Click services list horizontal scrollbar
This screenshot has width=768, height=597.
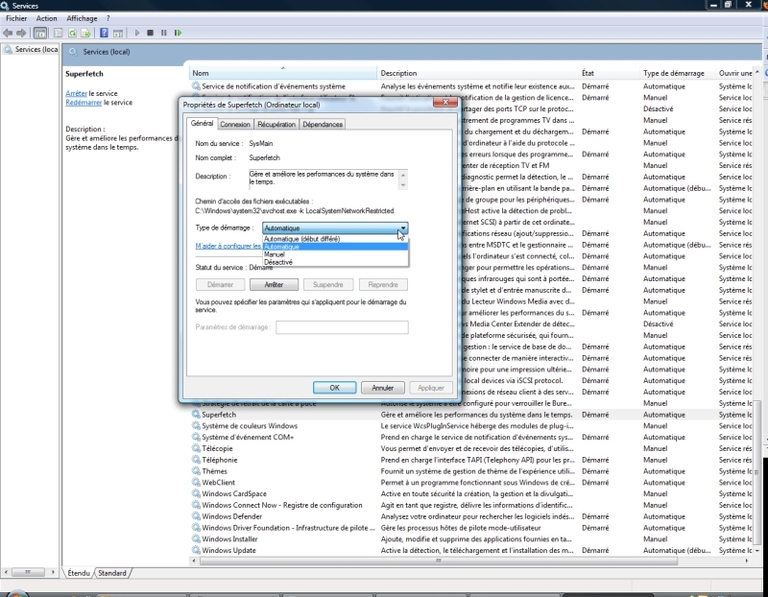[438, 561]
